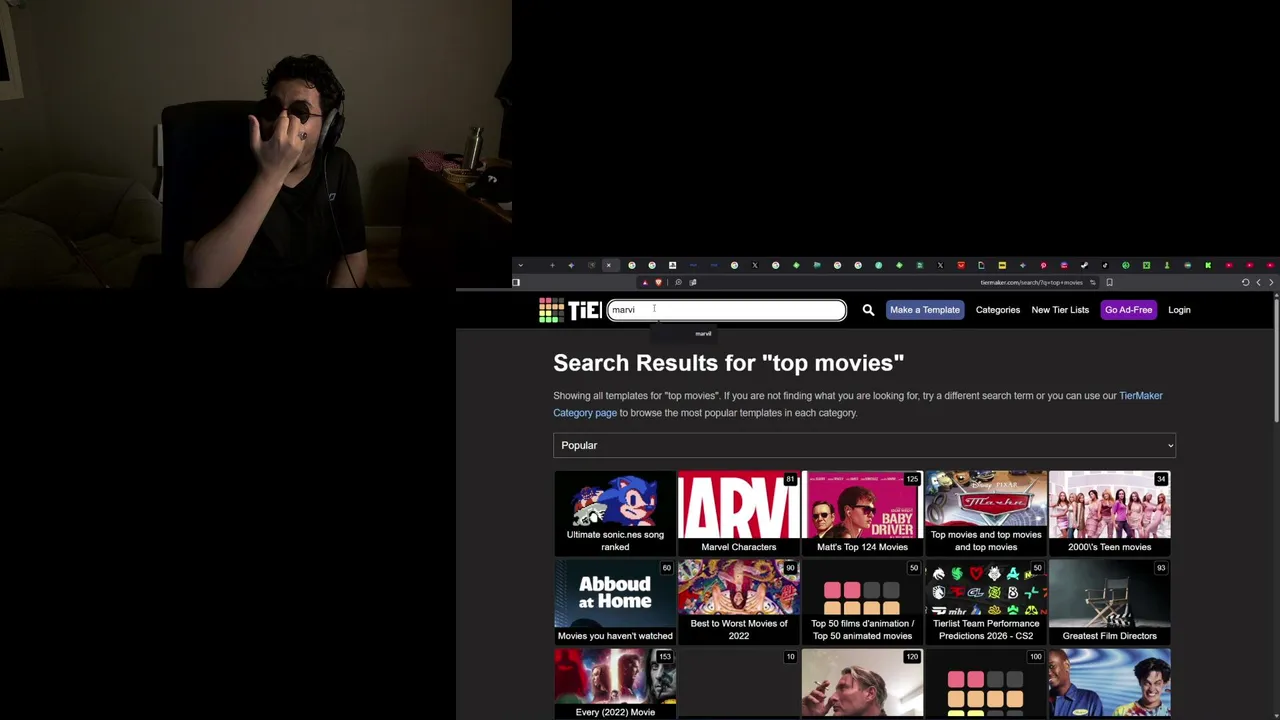Open the Login link
The height and width of the screenshot is (720, 1280).
[1179, 310]
